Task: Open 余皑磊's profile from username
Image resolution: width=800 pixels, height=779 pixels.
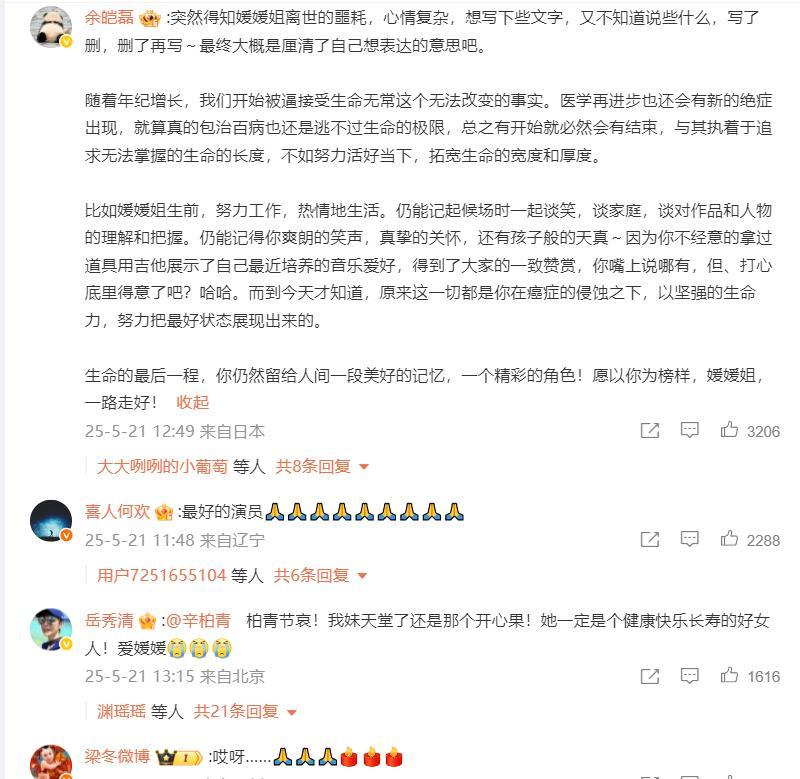Action: [109, 18]
